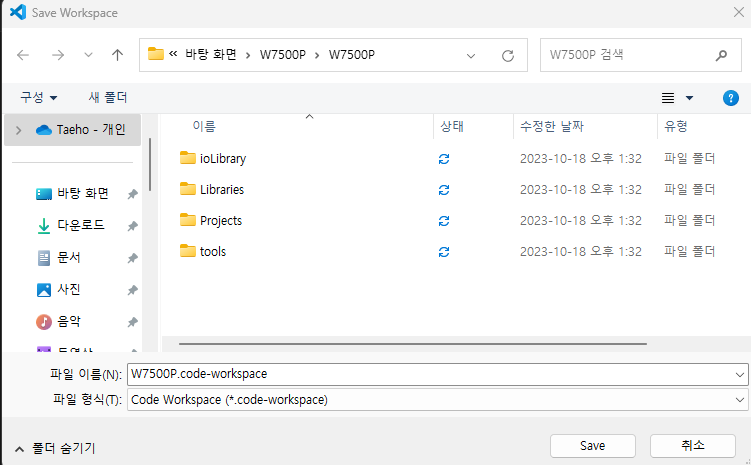Image resolution: width=751 pixels, height=465 pixels.
Task: Refresh the W7500P folder view
Action: point(508,56)
